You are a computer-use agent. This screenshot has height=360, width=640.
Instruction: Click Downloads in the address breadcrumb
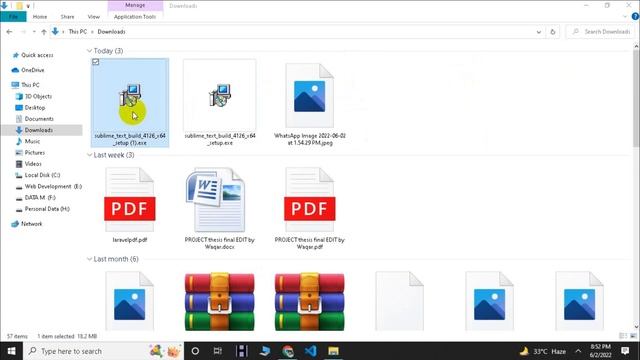point(111,32)
